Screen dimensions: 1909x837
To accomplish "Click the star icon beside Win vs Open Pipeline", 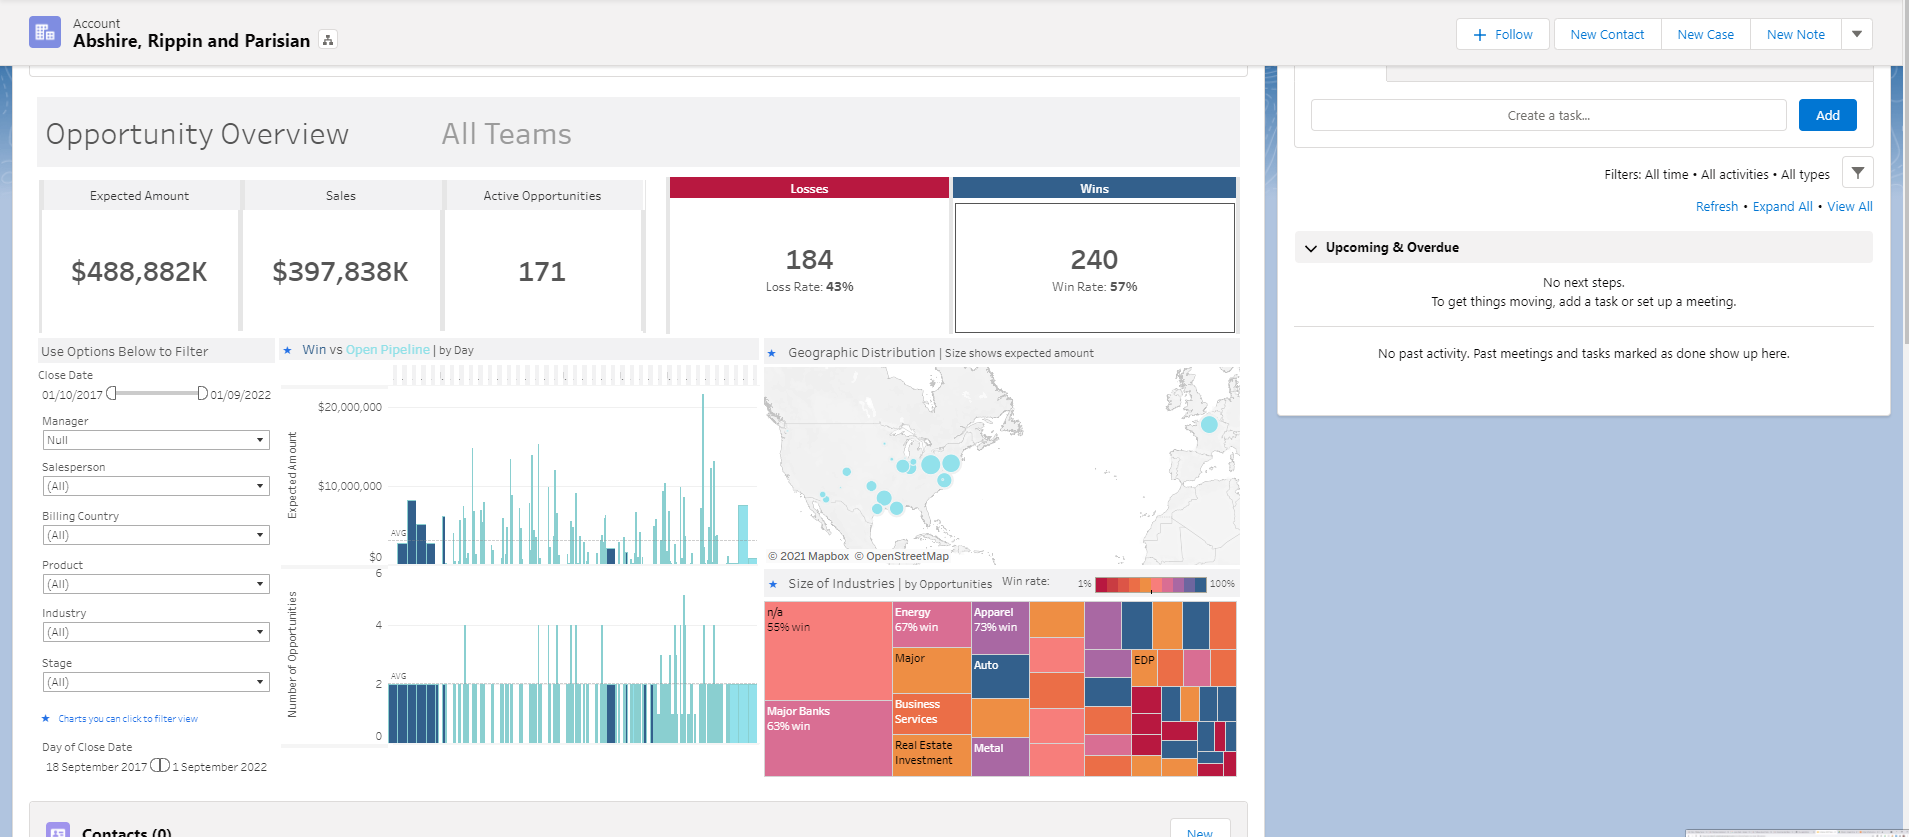I will 288,350.
